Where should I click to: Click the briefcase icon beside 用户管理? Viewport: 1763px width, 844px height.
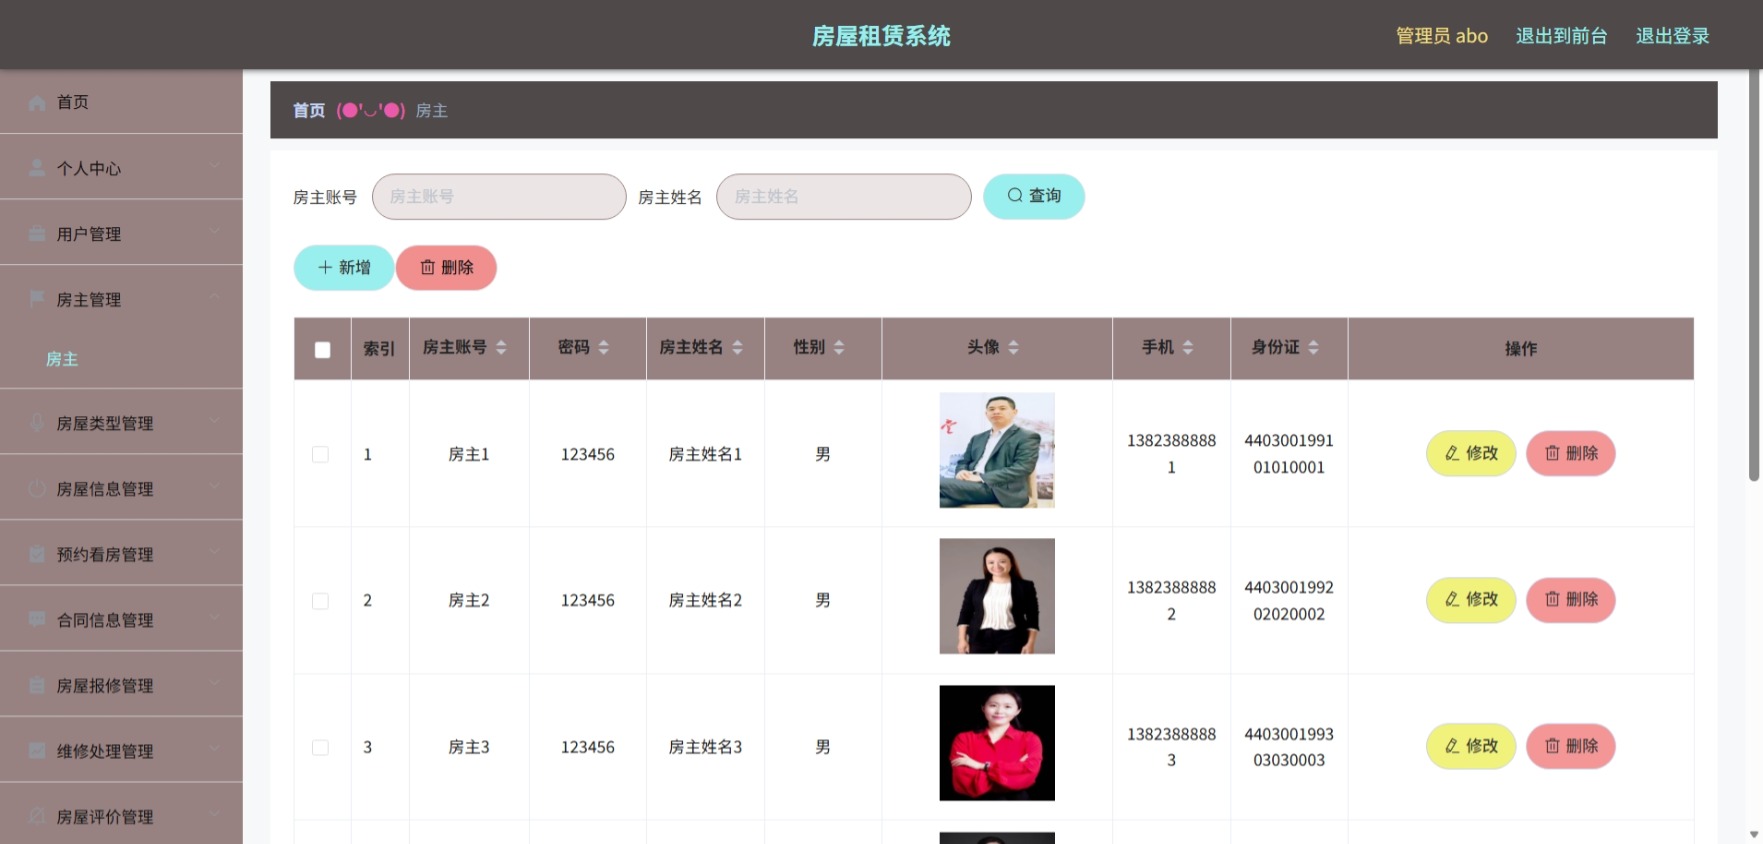[x=37, y=234]
